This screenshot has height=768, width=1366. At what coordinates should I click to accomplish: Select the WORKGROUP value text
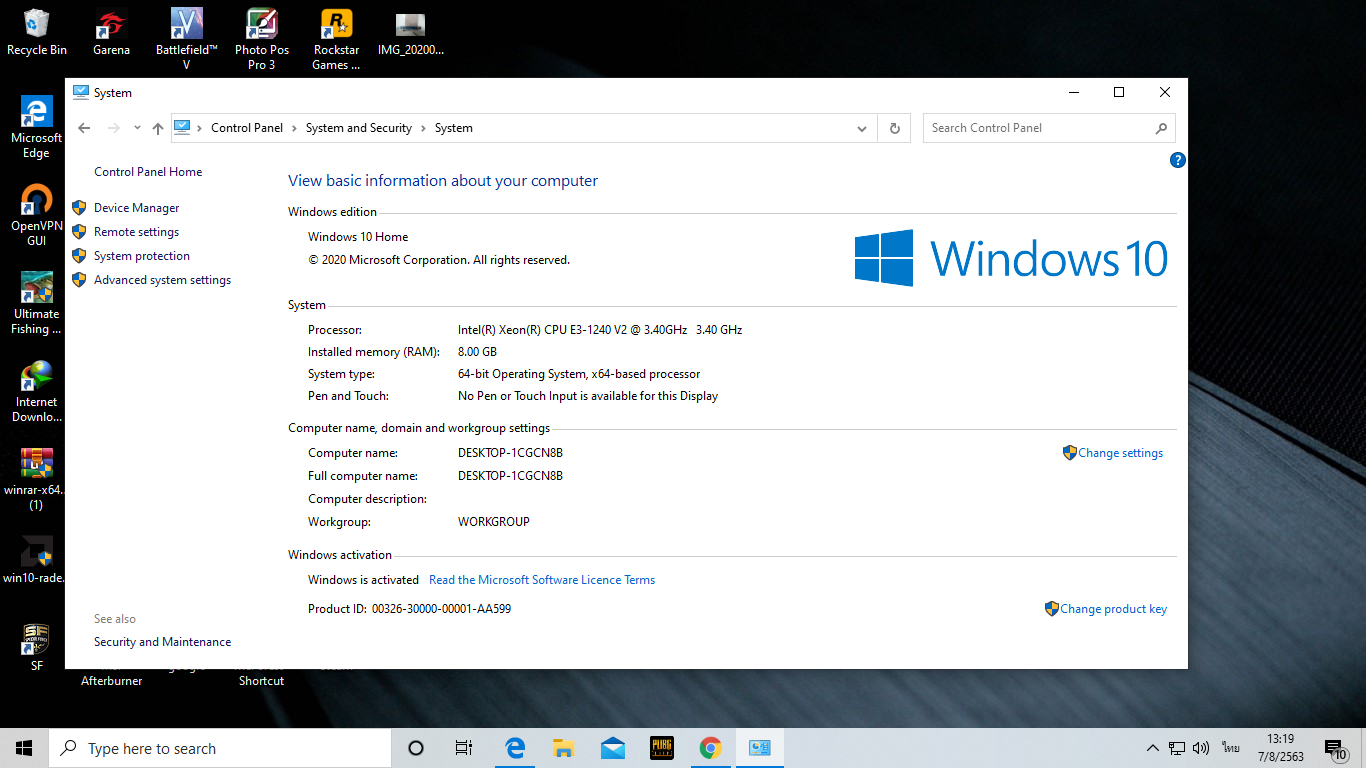[494, 522]
